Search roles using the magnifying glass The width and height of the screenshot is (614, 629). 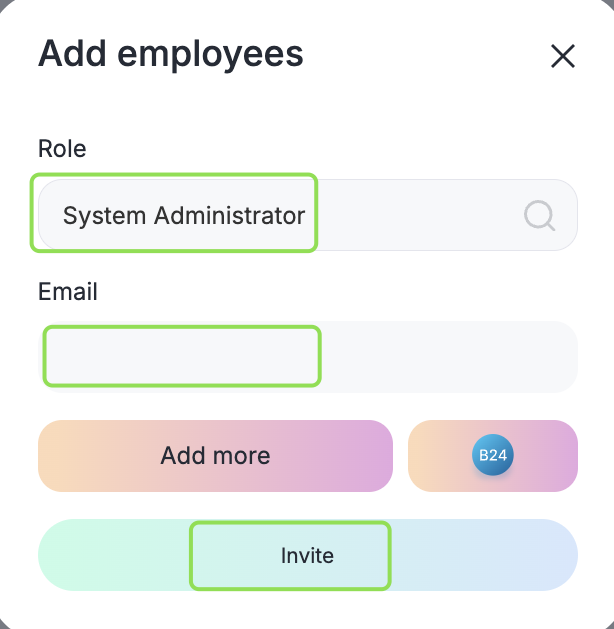tap(539, 215)
